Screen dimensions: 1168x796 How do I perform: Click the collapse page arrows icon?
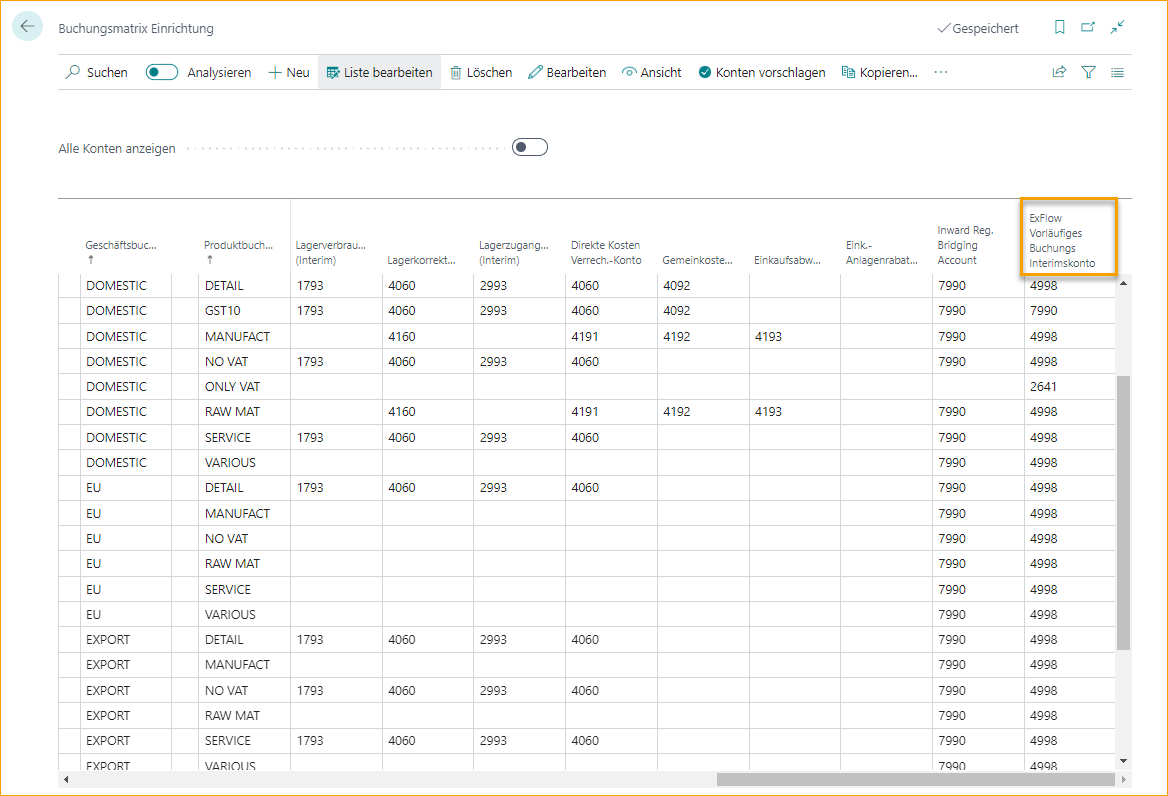pyautogui.click(x=1117, y=28)
